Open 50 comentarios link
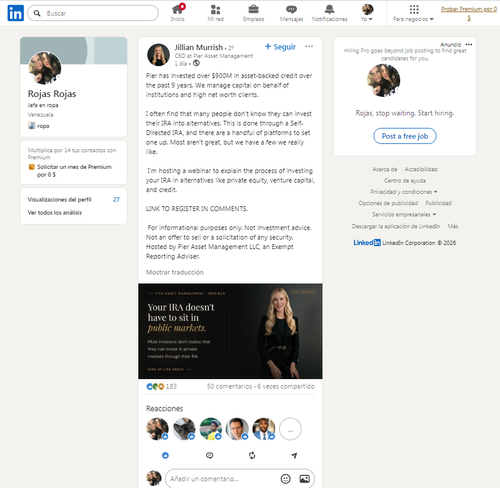The width and height of the screenshot is (500, 488). tap(229, 386)
